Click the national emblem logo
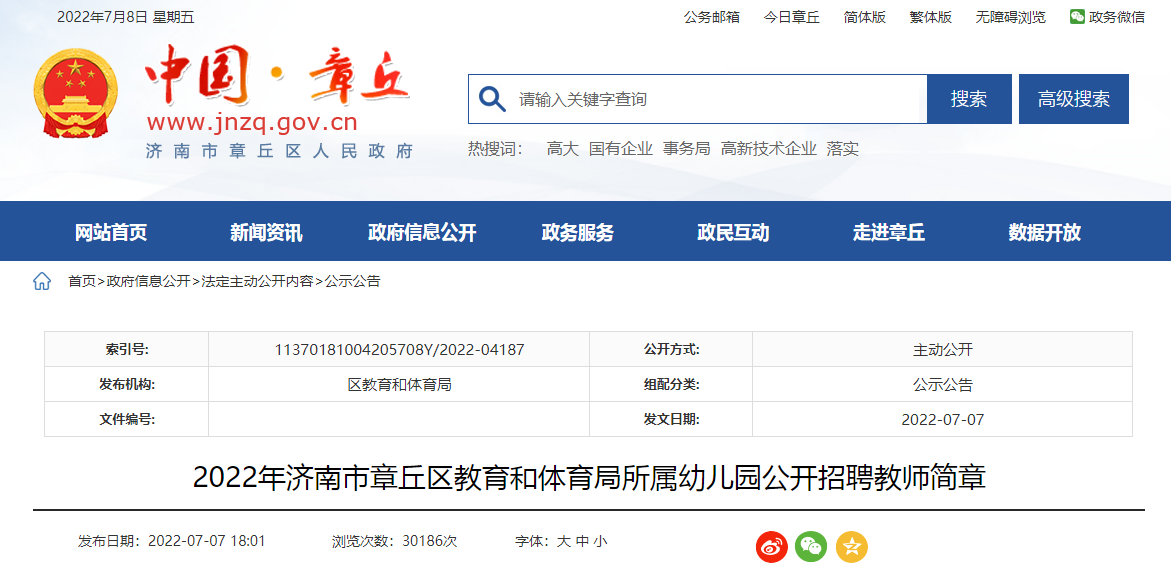 pyautogui.click(x=75, y=93)
